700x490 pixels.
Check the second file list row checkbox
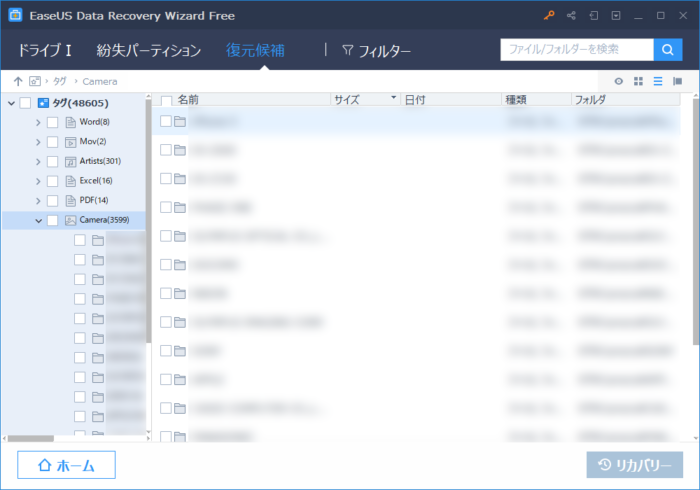(x=166, y=149)
